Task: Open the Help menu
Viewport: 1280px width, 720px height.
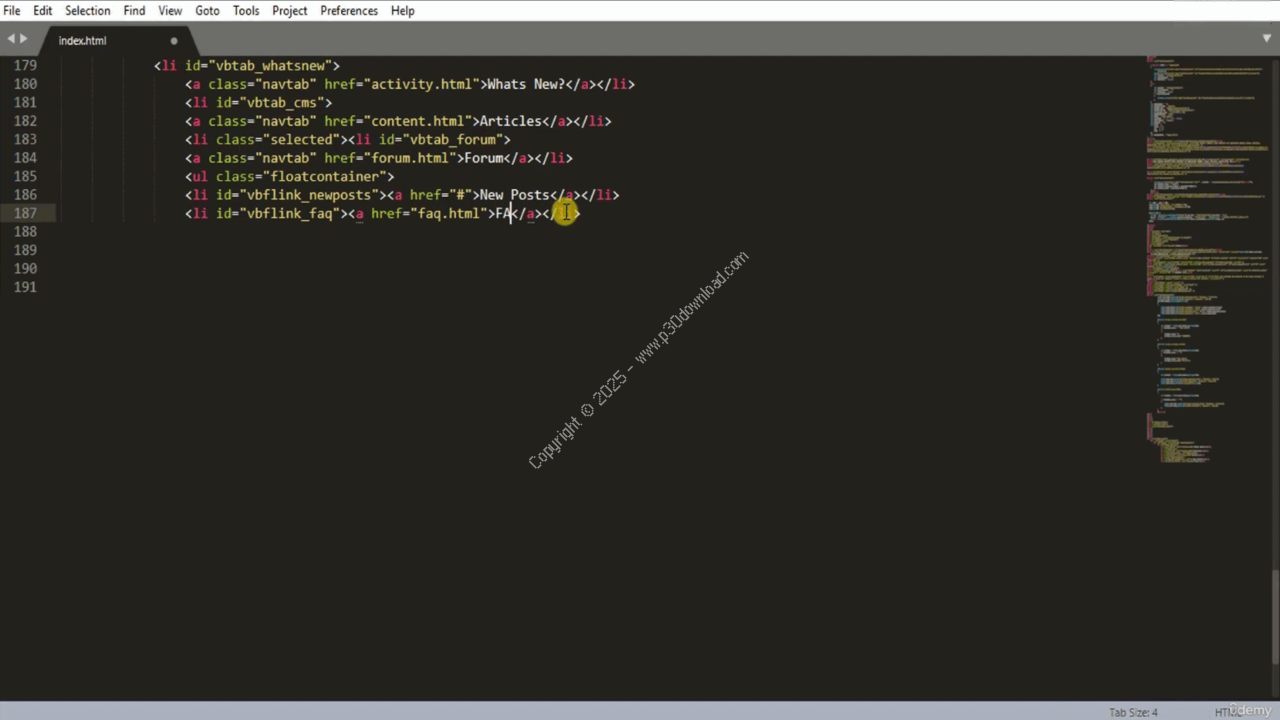Action: (402, 11)
